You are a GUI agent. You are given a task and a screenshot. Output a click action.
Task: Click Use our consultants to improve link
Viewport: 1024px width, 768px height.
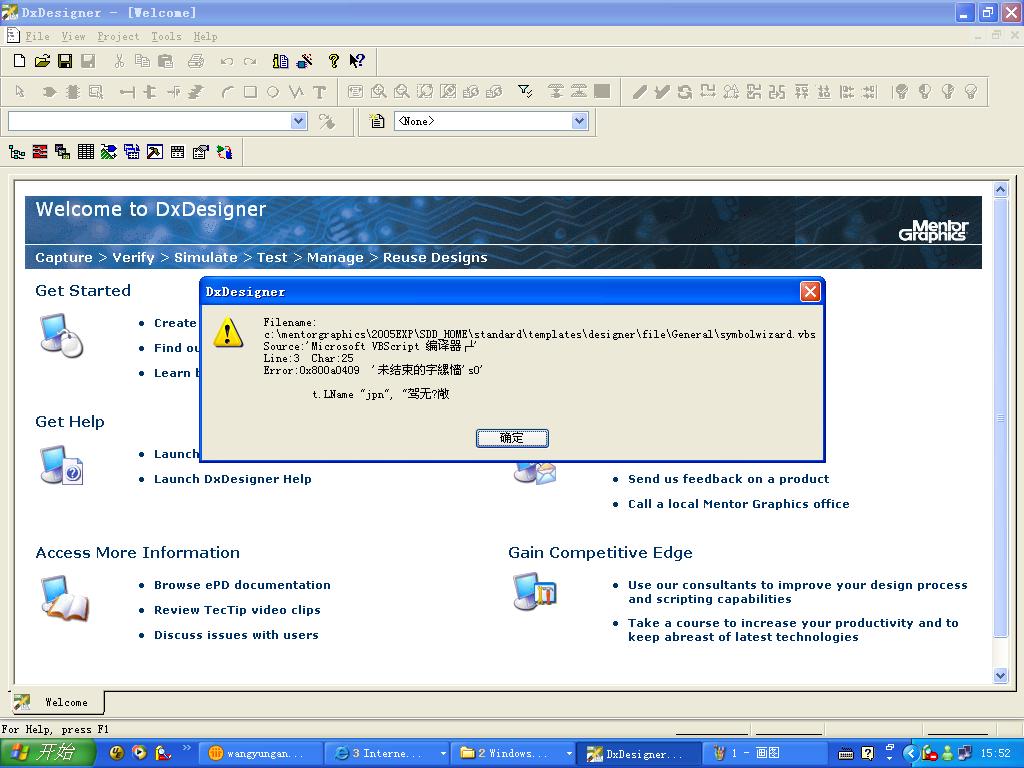click(x=797, y=592)
